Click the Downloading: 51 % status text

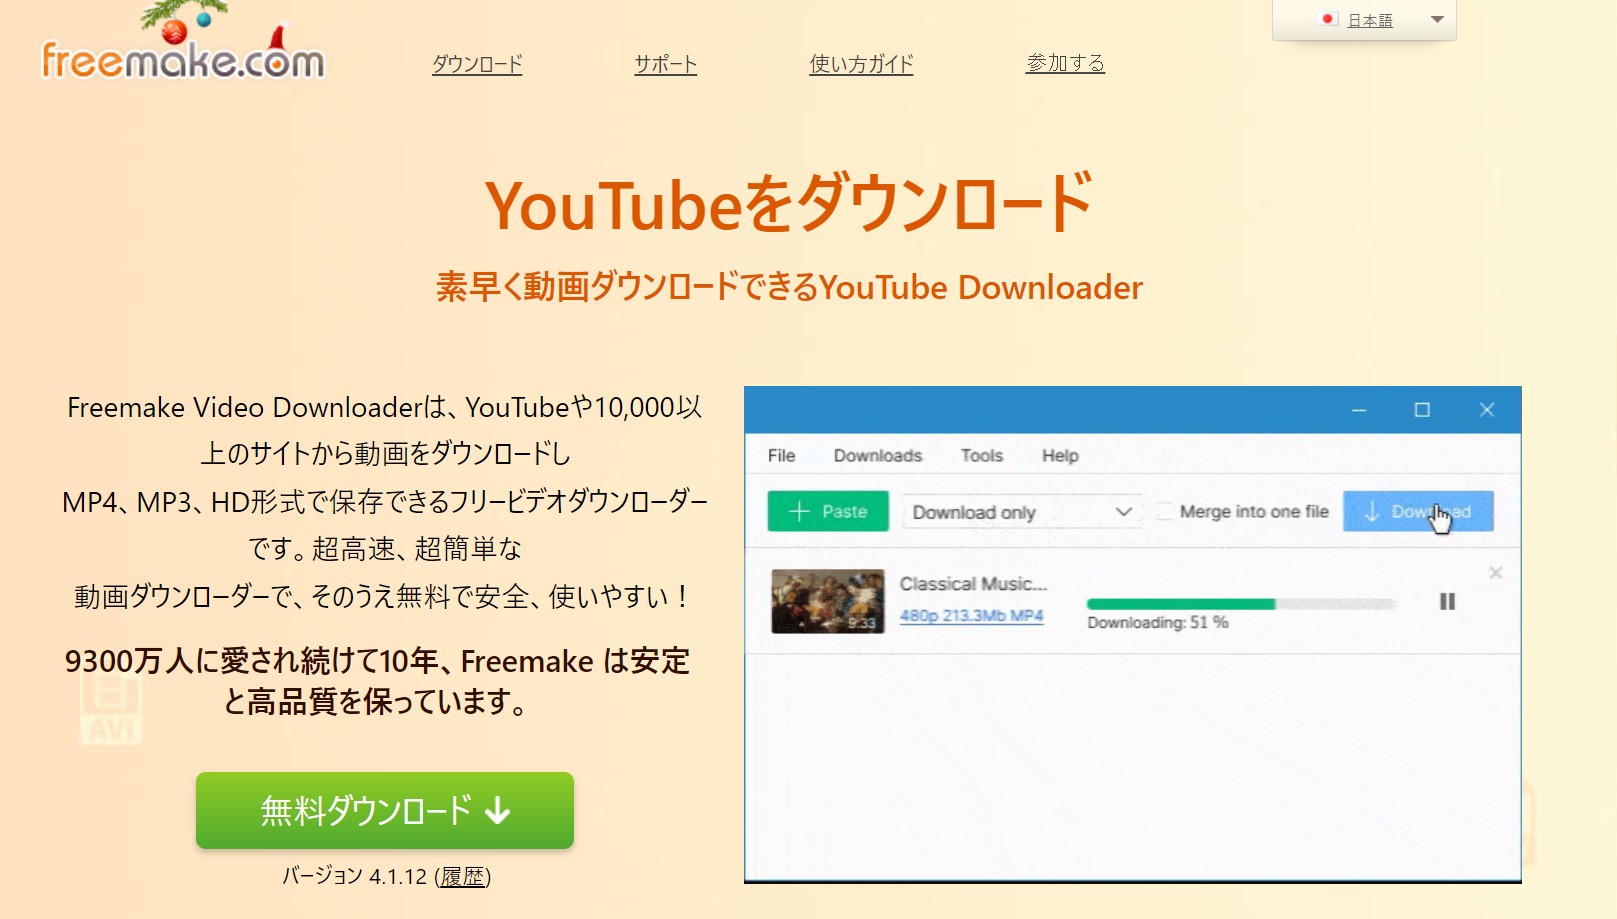(x=1158, y=622)
